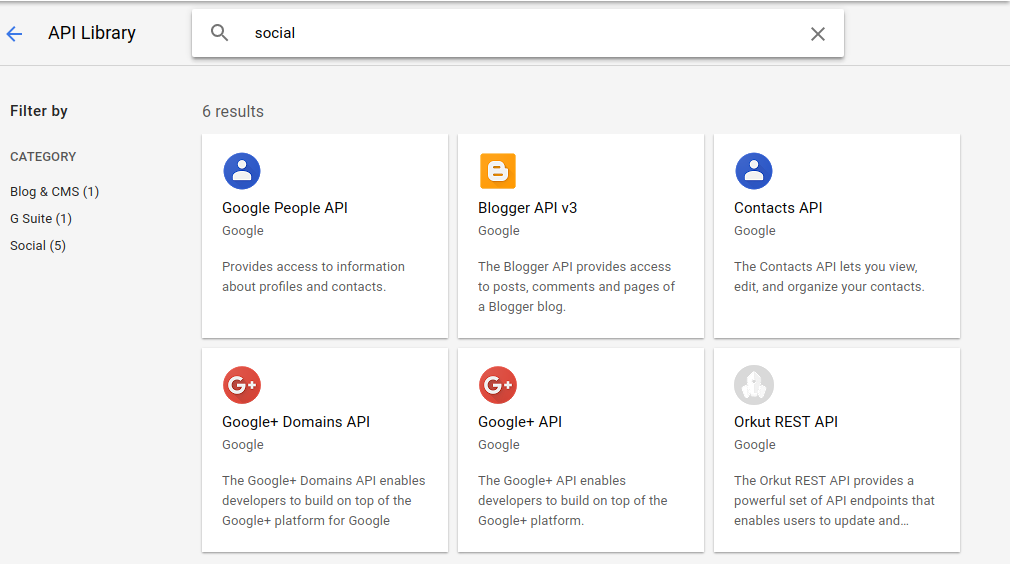Click the Orkut REST API description text
1010x564 pixels.
pos(834,500)
